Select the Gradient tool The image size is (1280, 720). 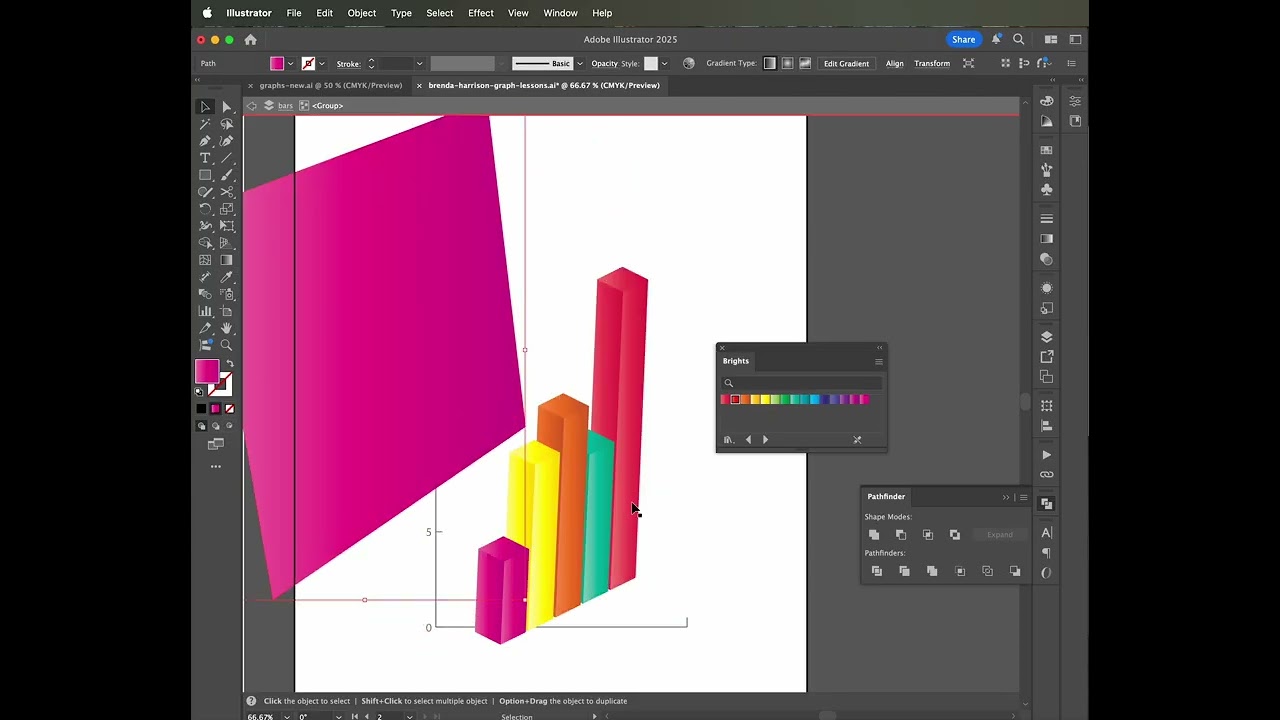point(227,260)
